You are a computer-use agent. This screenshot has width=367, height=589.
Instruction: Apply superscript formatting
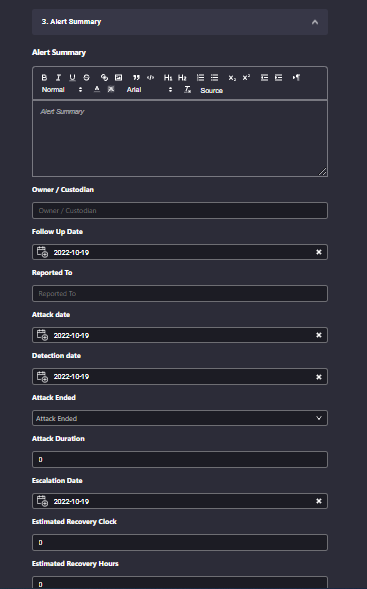246,77
